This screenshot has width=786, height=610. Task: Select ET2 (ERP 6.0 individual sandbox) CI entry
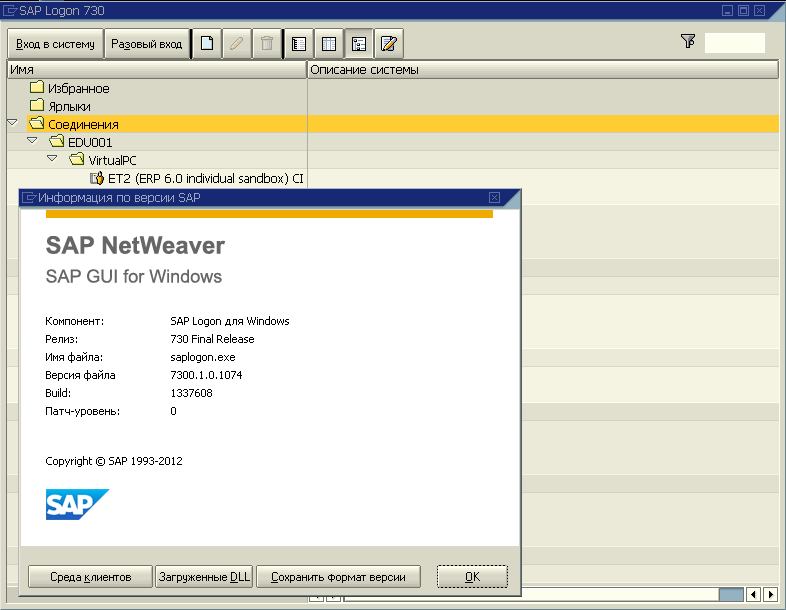click(x=206, y=178)
